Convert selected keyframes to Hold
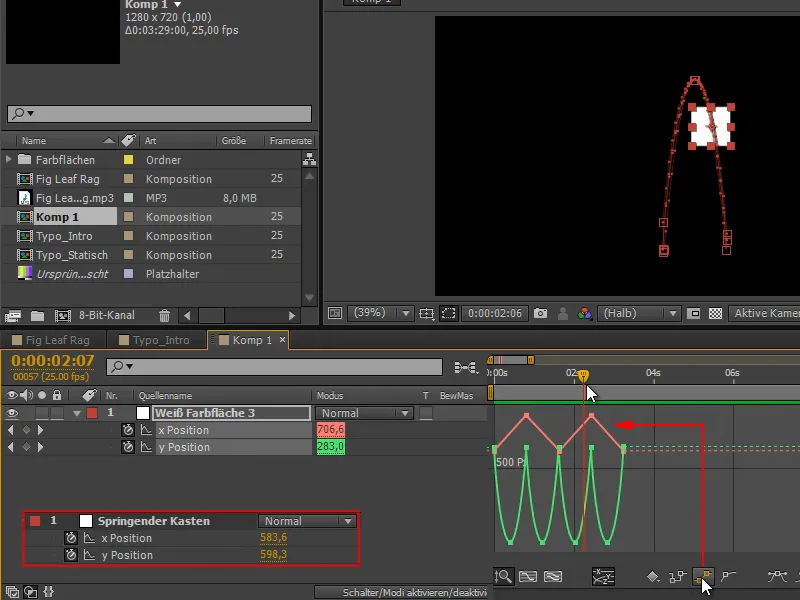Image resolution: width=800 pixels, height=600 pixels. (x=678, y=577)
